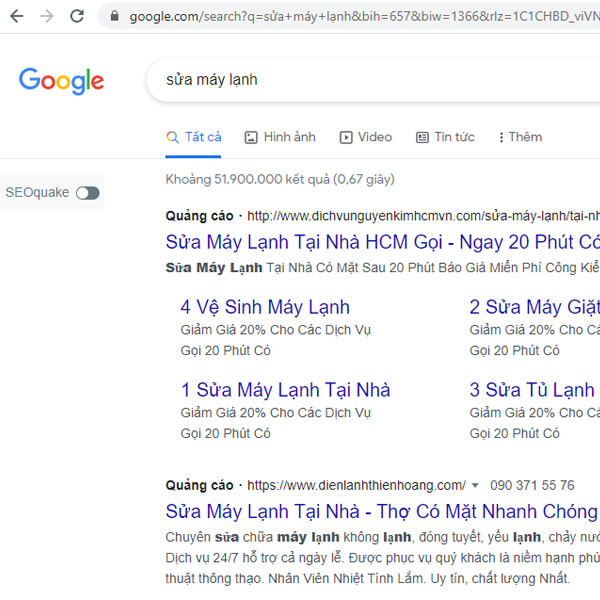Screen dimensions: 600x600
Task: Select the Tất cả tab
Action: [x=193, y=137]
